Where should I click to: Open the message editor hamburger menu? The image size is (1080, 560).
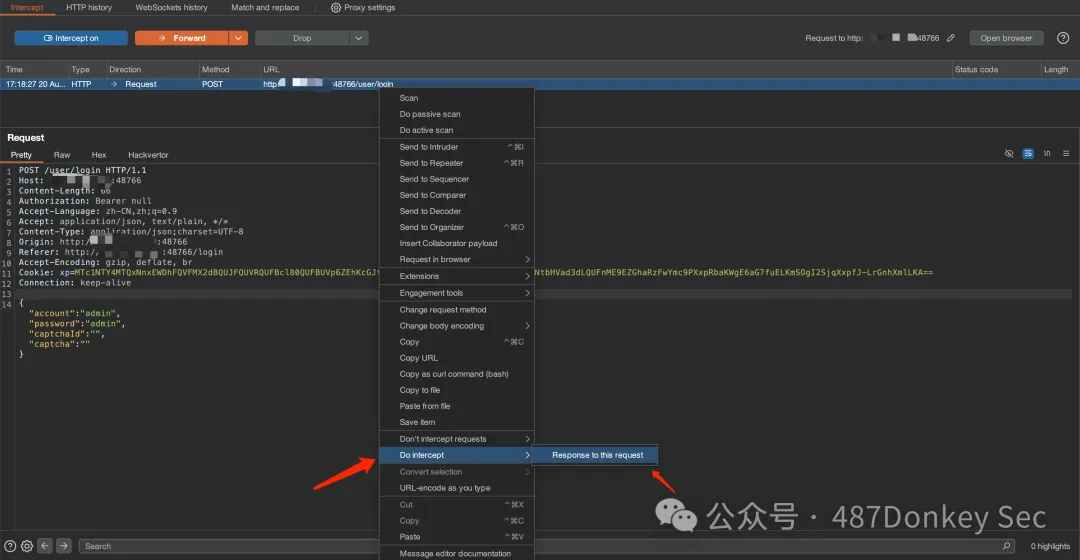[x=1066, y=154]
